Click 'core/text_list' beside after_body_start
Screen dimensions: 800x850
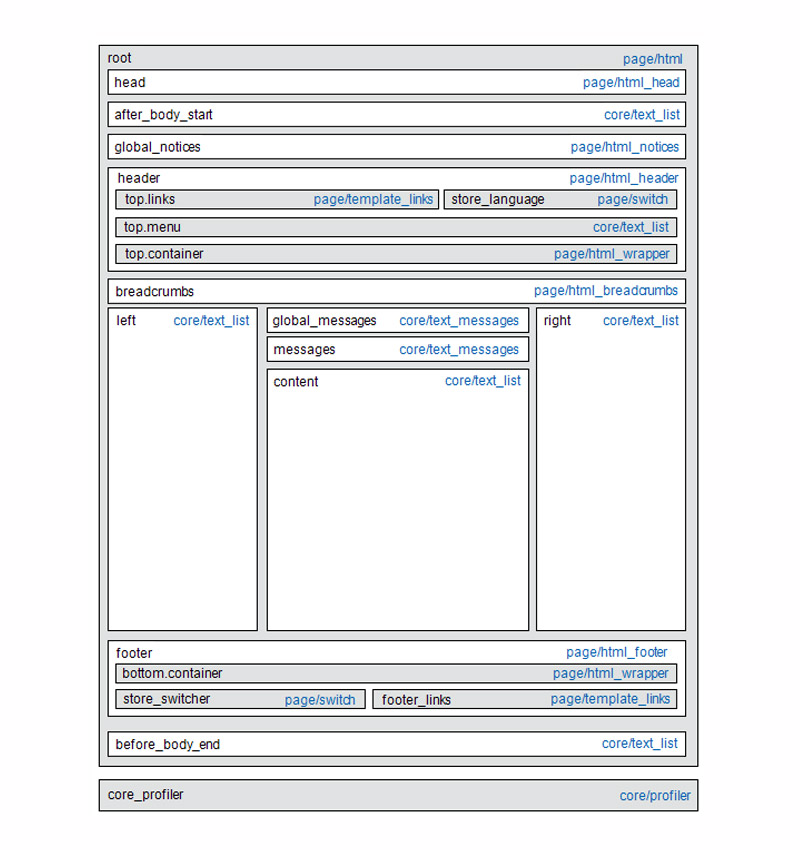pos(642,115)
